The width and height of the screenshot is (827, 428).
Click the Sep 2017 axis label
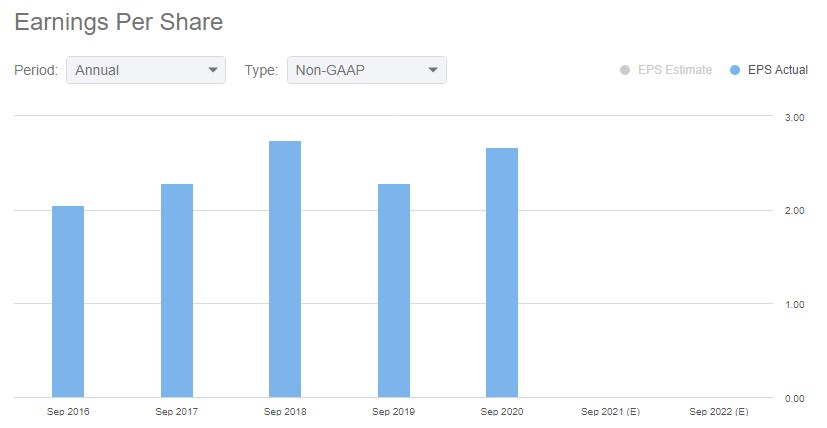click(177, 412)
